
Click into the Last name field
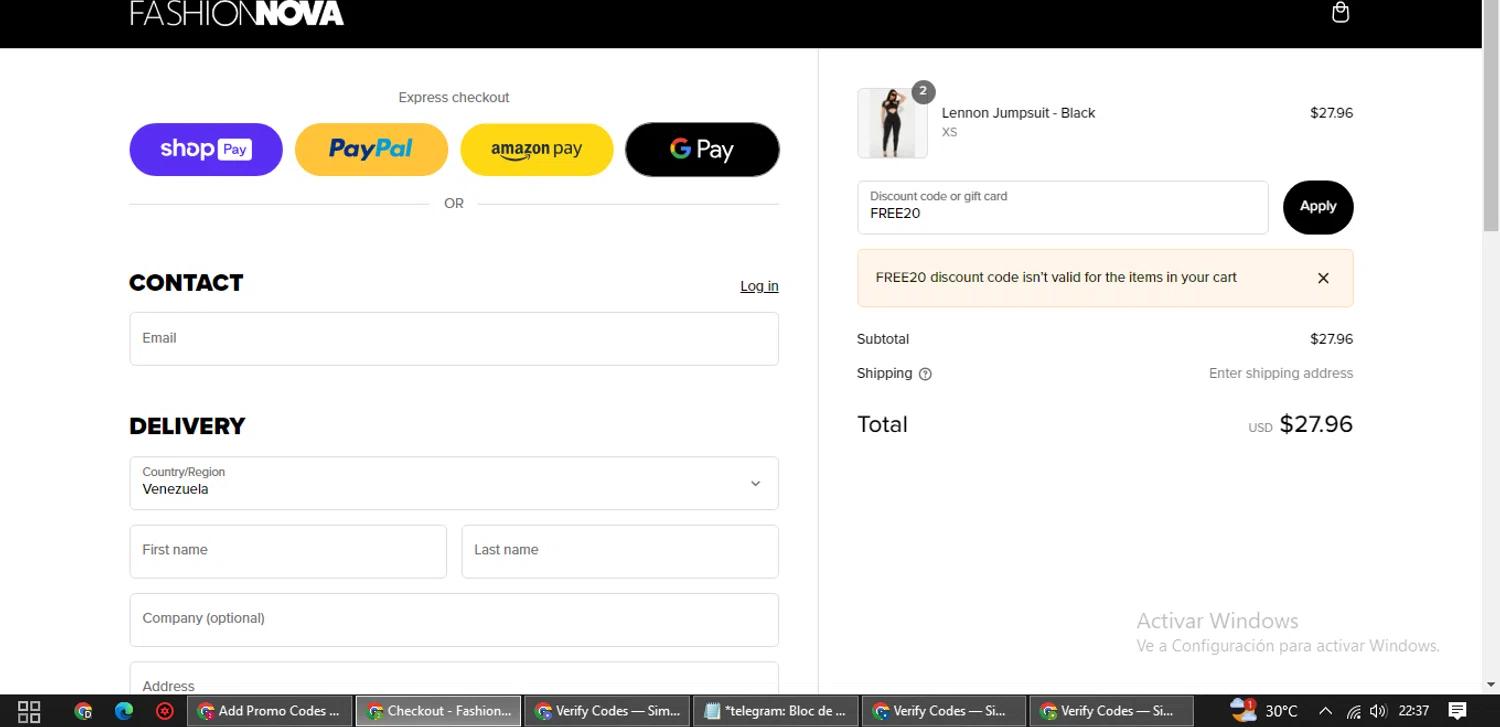point(620,551)
